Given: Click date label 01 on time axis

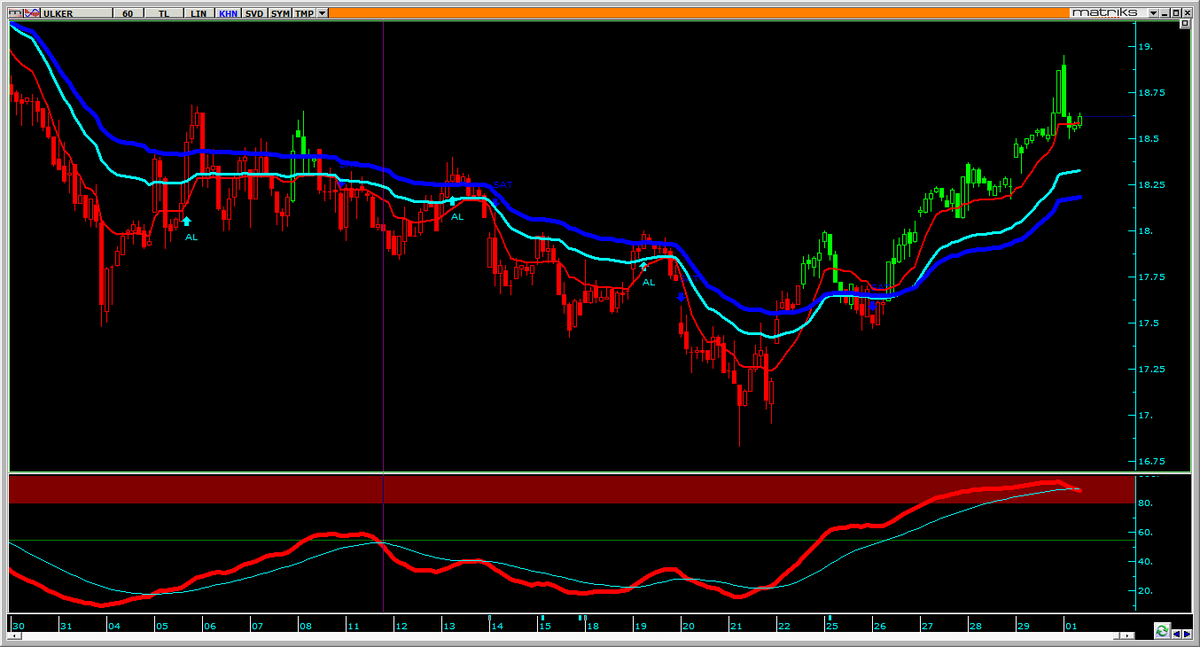Looking at the screenshot, I should click(x=1071, y=626).
